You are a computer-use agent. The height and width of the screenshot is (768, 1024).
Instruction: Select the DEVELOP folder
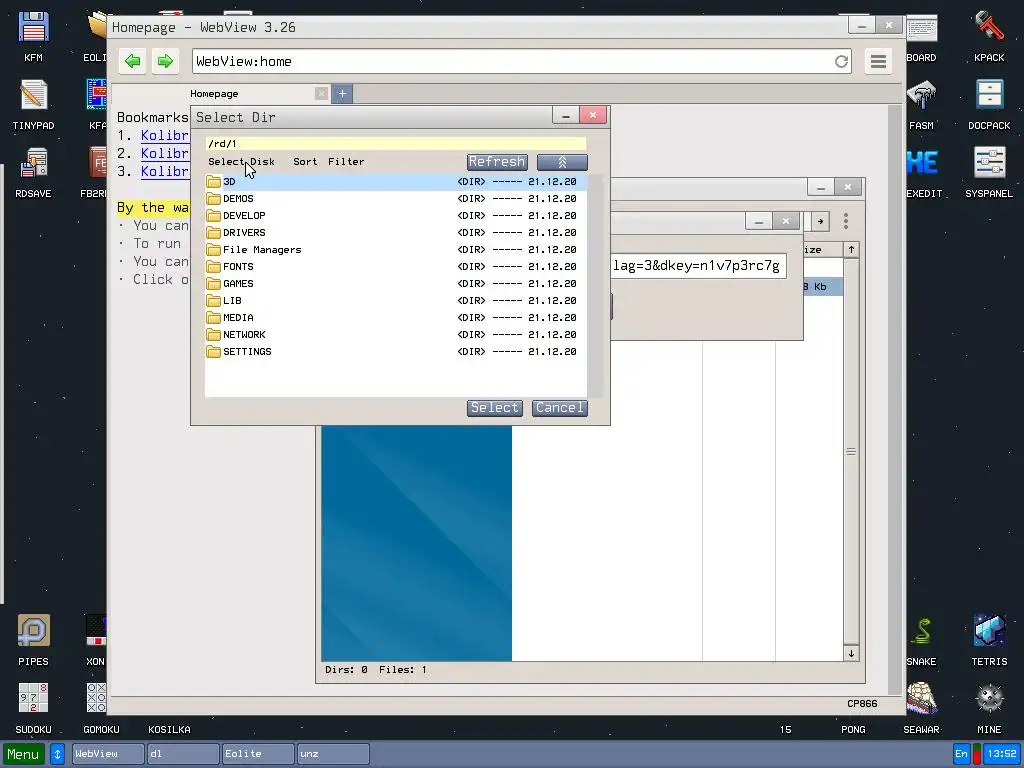[396, 216]
